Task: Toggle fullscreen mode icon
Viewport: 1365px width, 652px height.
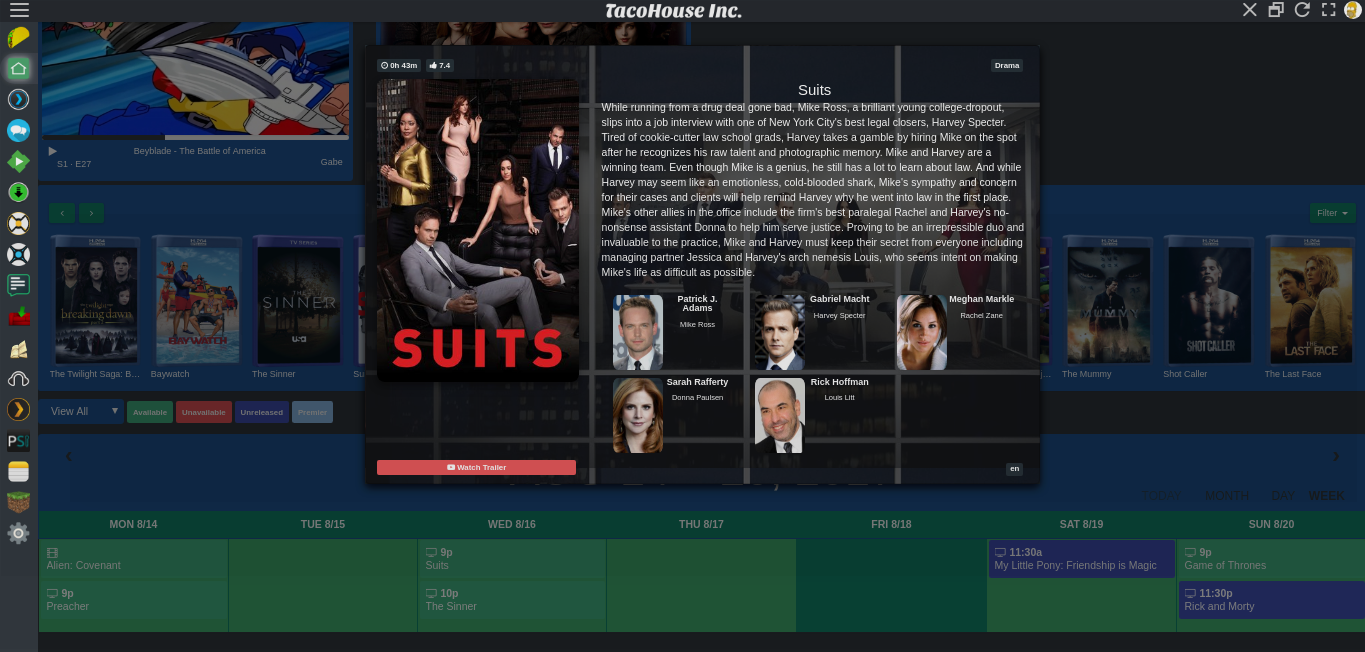Action: pos(1329,10)
